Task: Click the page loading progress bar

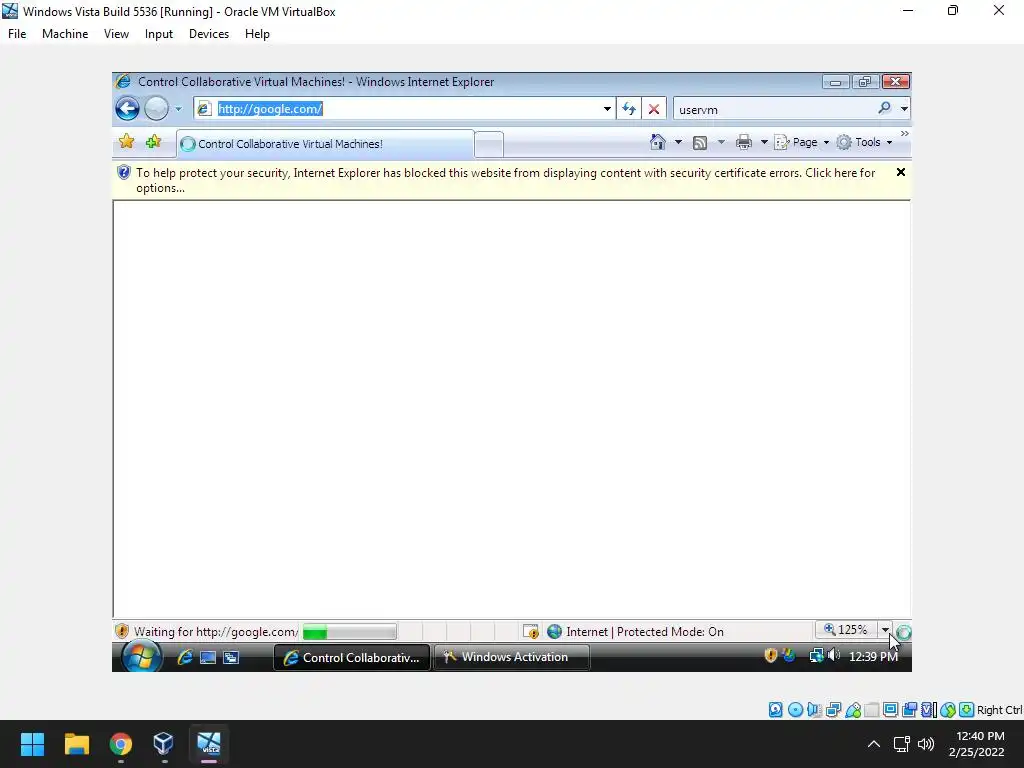Action: tap(349, 632)
